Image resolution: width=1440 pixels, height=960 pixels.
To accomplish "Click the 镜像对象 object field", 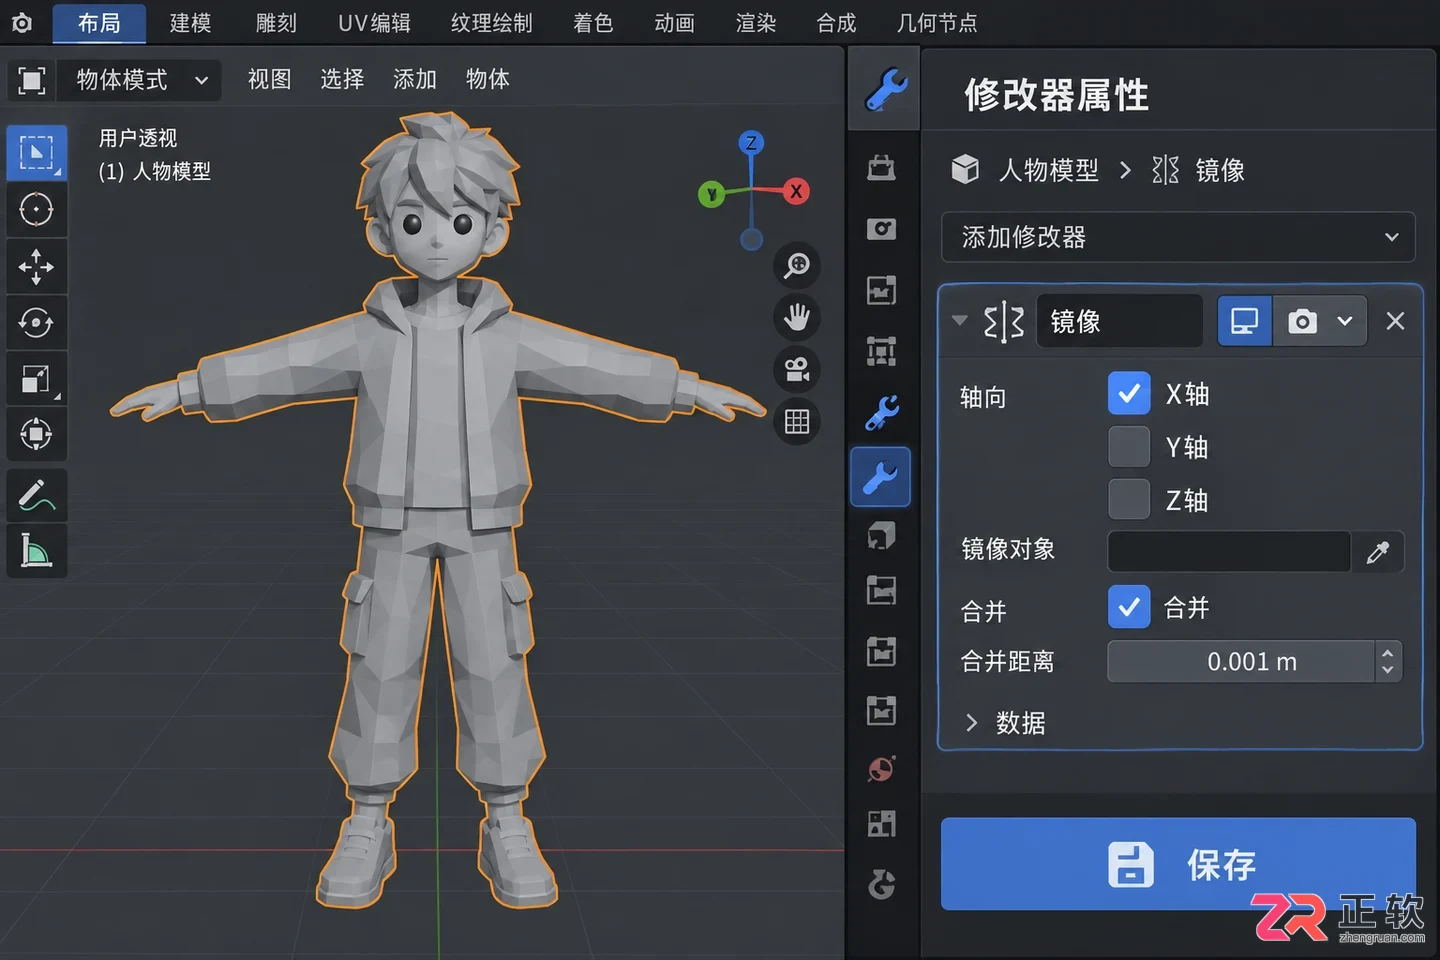I will tap(1229, 552).
